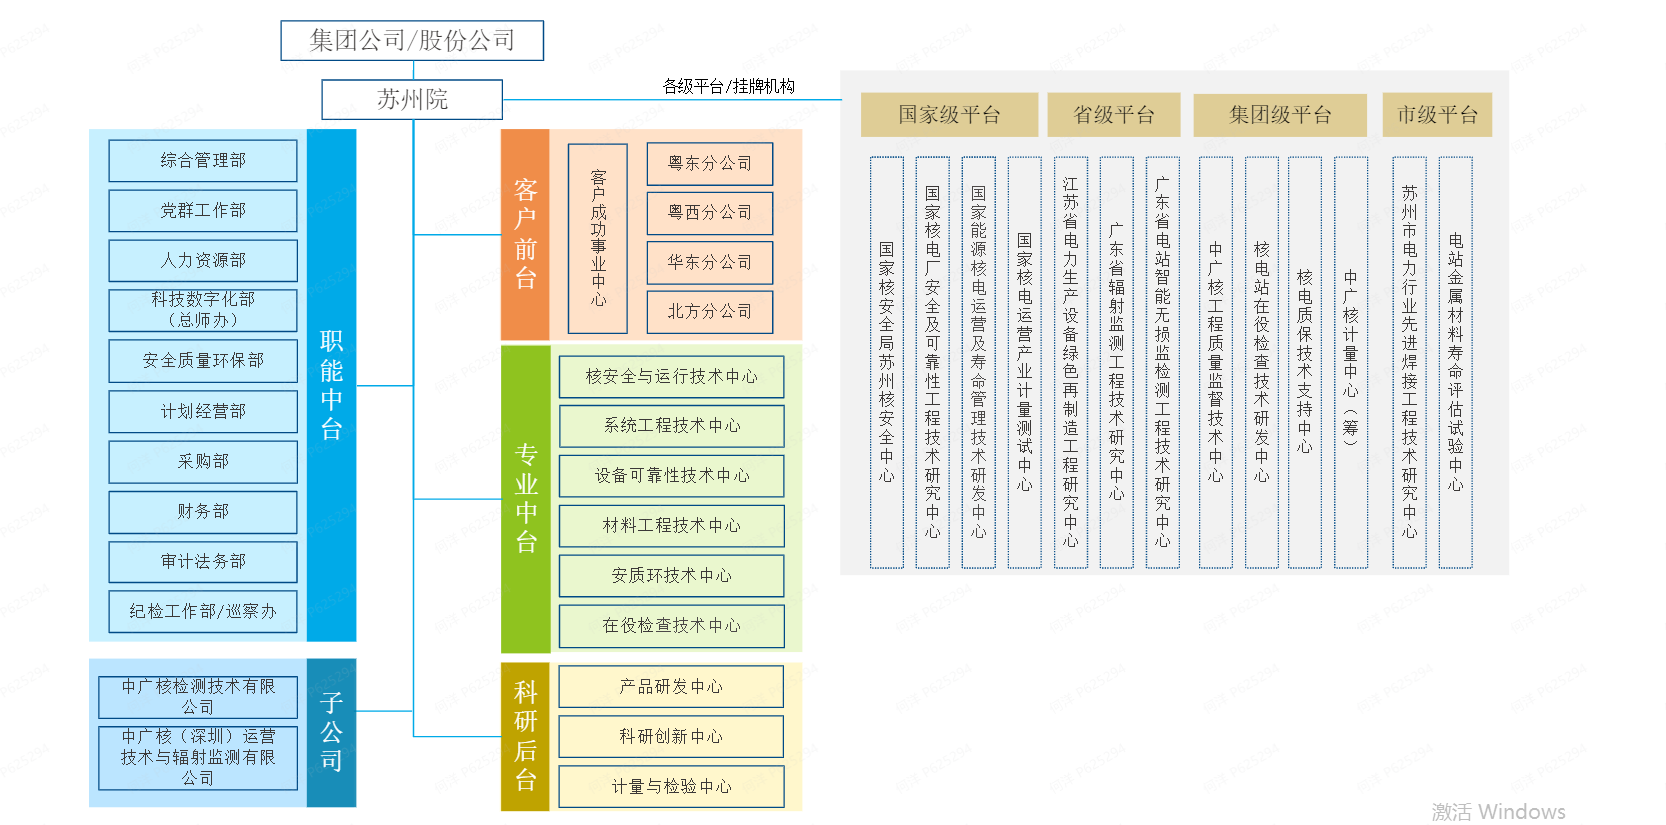Select the 计量与检验中心 box
This screenshot has width=1666, height=825.
point(672,787)
